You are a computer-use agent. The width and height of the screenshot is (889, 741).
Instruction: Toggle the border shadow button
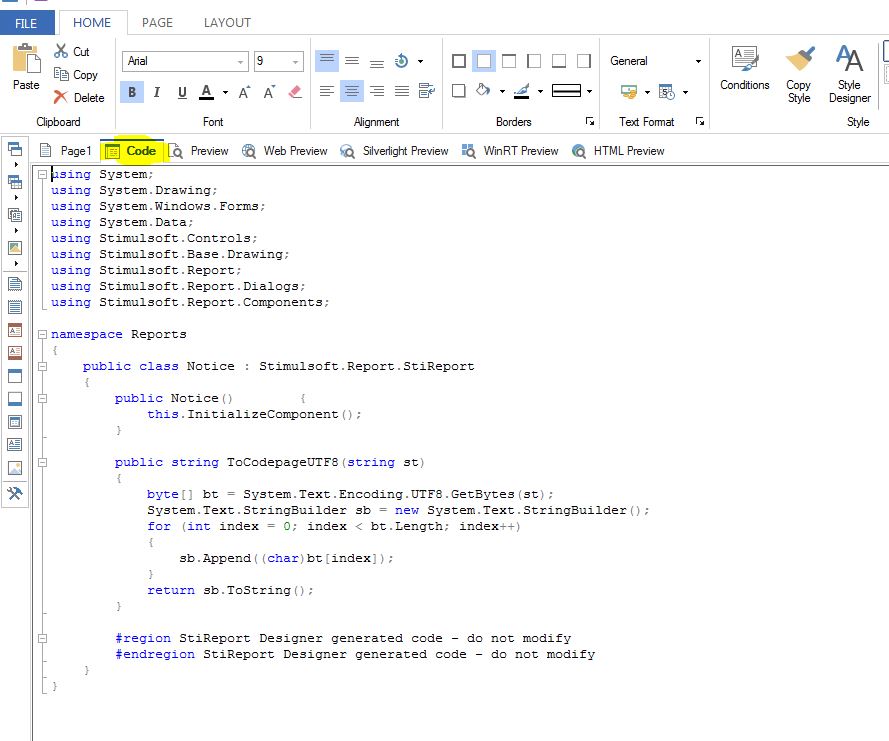click(x=459, y=91)
